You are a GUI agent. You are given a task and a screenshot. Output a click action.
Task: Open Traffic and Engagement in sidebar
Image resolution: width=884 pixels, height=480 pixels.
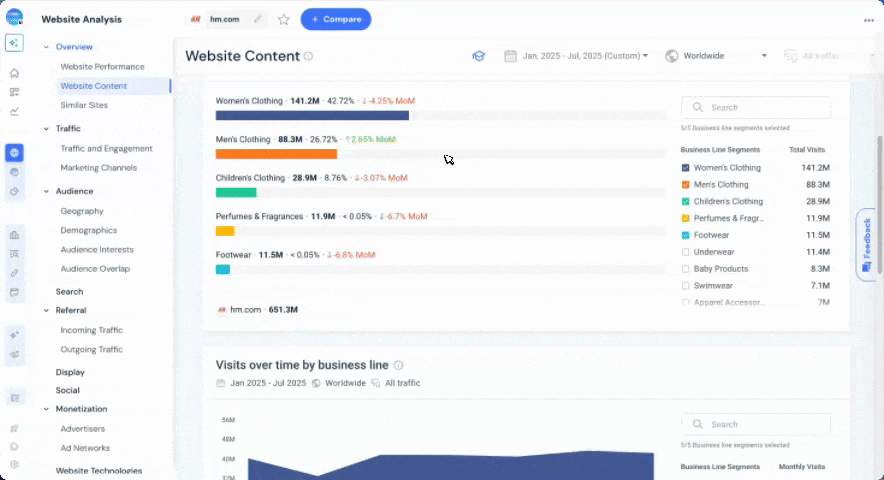click(106, 148)
